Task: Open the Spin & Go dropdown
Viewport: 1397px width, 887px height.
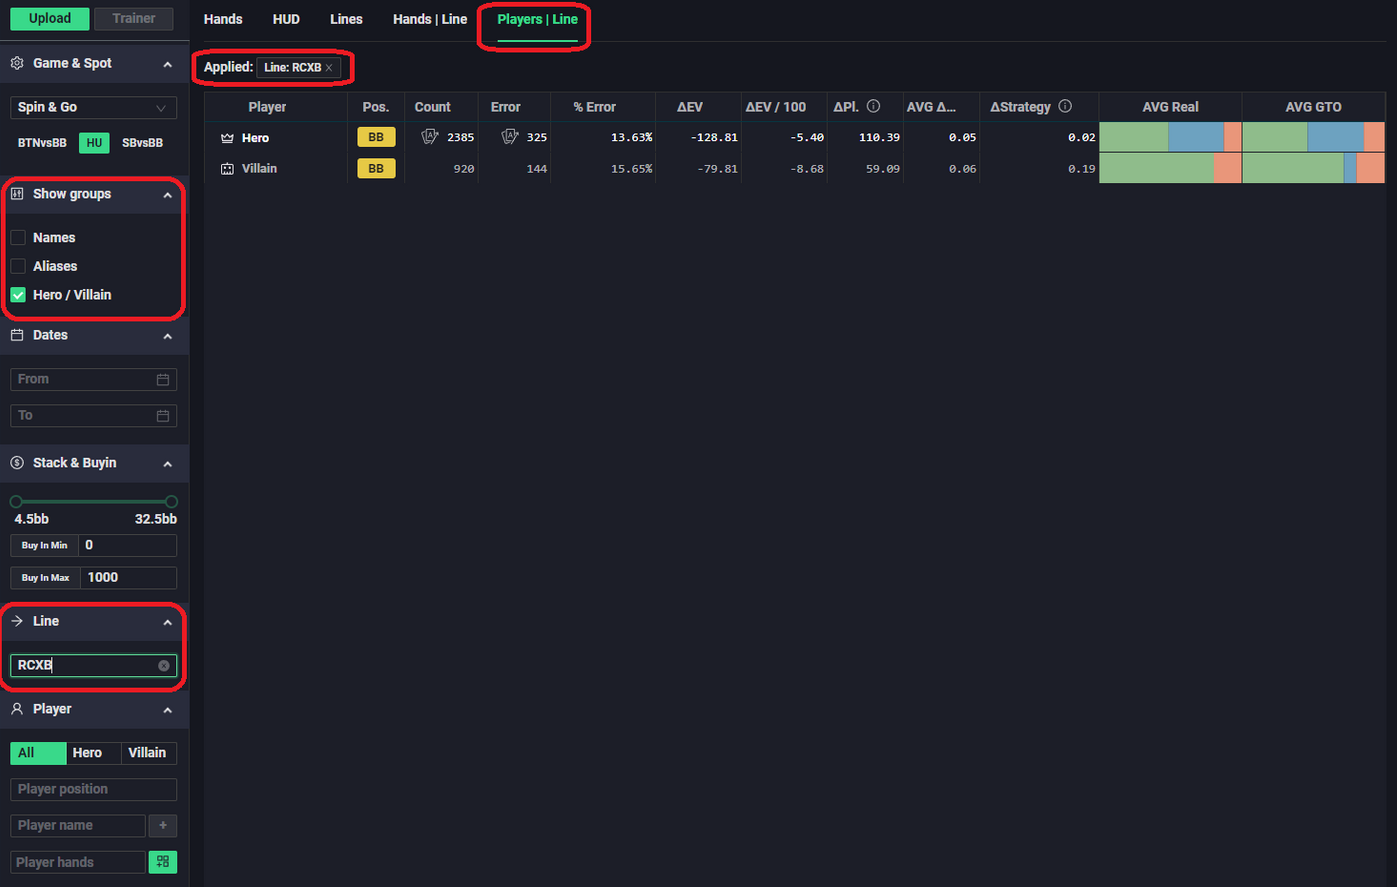Action: coord(93,108)
